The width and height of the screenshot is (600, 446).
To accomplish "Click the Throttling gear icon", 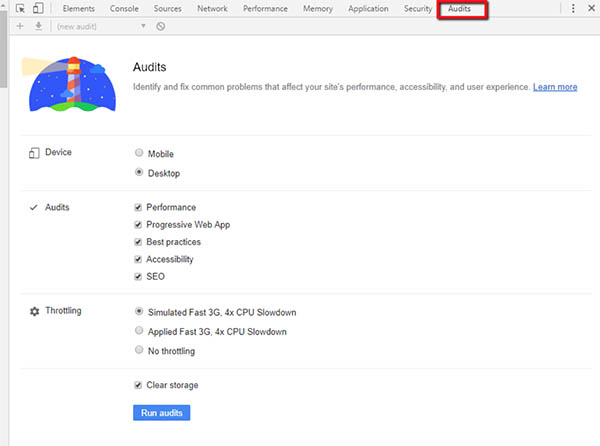I will tap(34, 311).
